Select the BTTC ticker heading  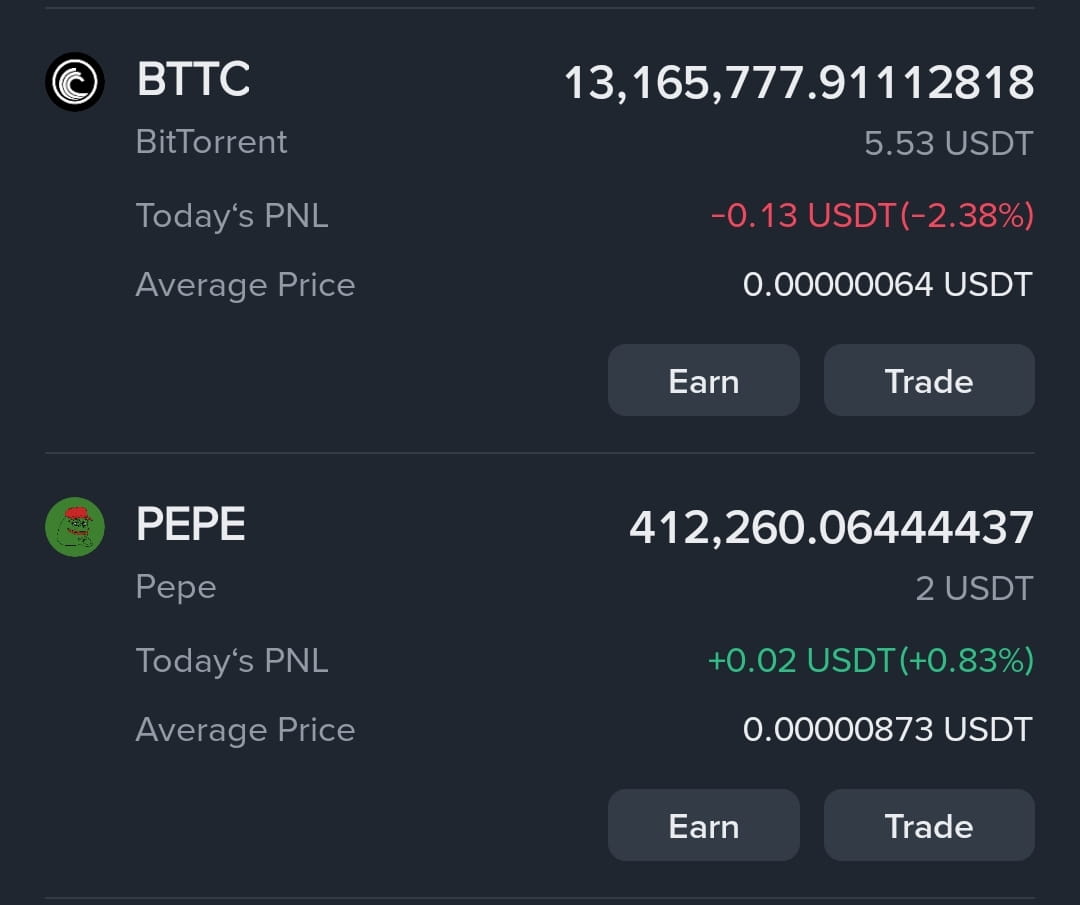coord(193,80)
